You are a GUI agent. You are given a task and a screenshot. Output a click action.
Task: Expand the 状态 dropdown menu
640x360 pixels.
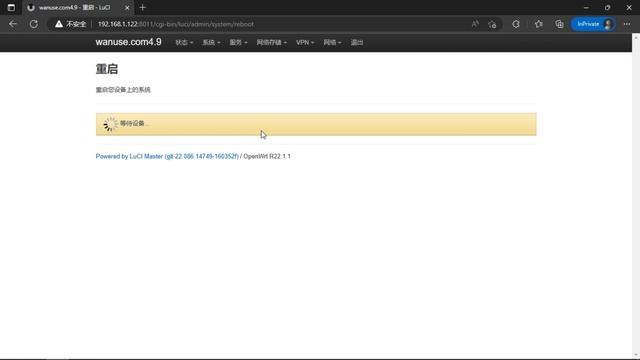tap(184, 42)
